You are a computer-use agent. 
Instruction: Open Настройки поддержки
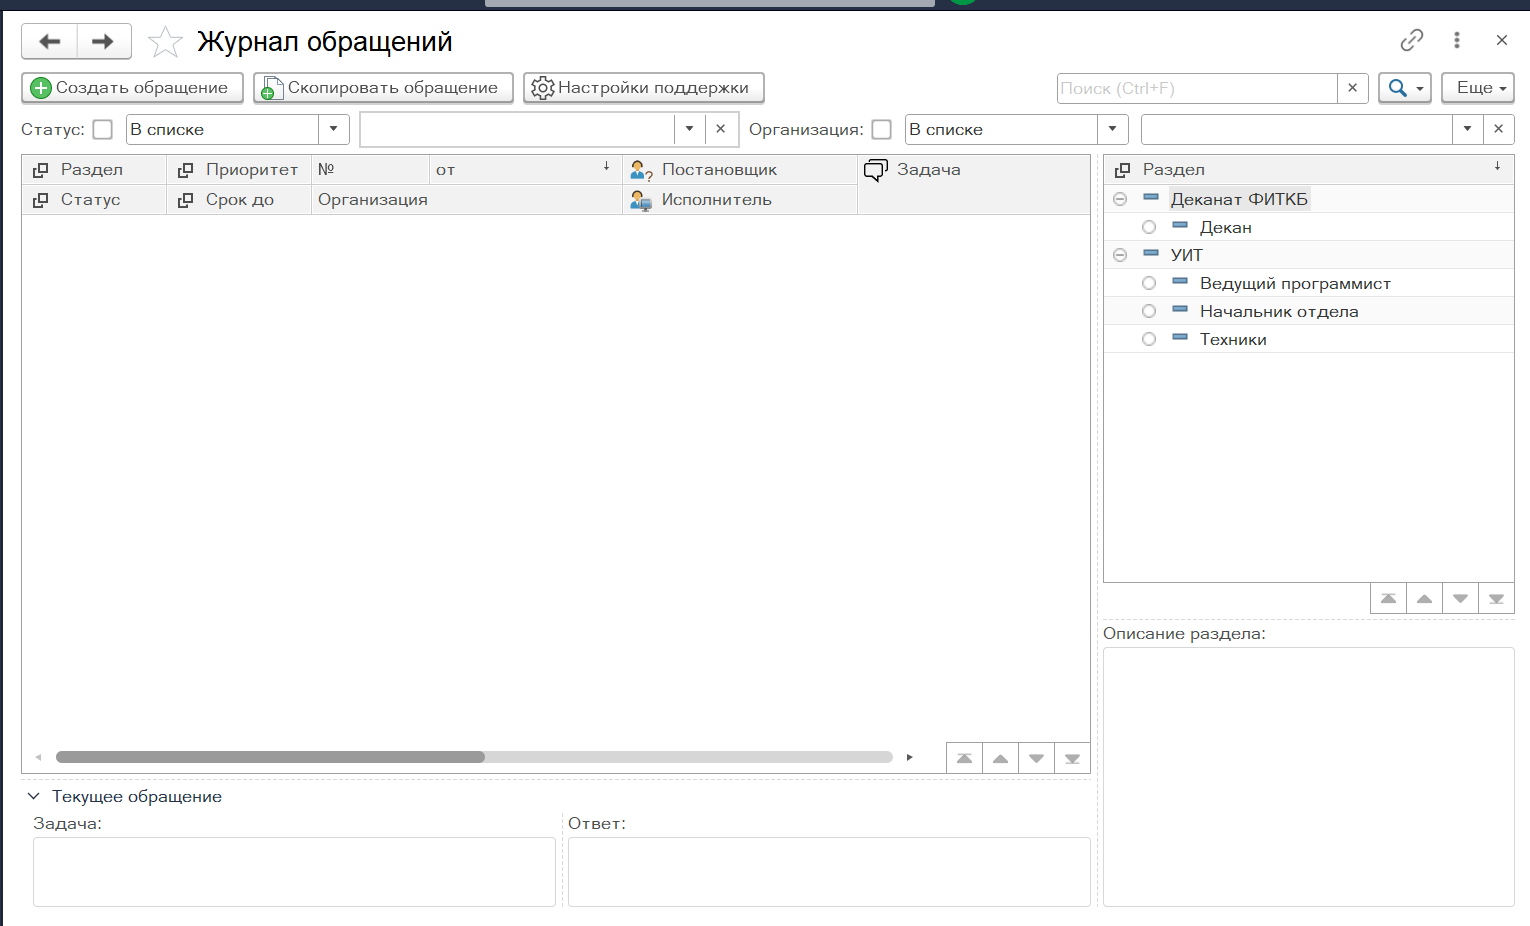pos(643,88)
